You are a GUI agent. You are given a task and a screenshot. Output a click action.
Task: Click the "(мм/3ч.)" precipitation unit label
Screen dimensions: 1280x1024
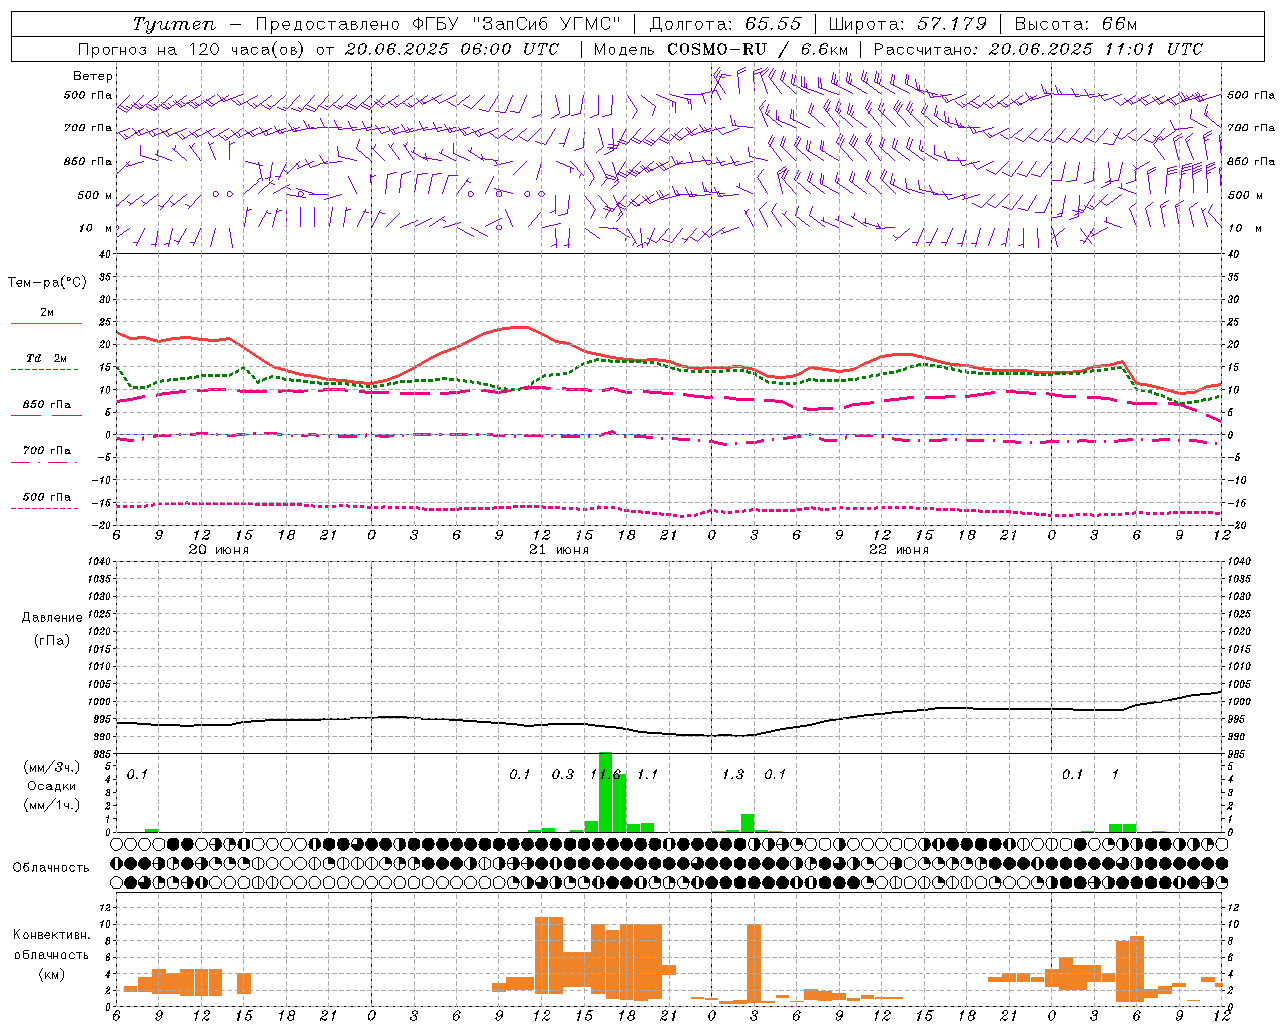click(51, 767)
